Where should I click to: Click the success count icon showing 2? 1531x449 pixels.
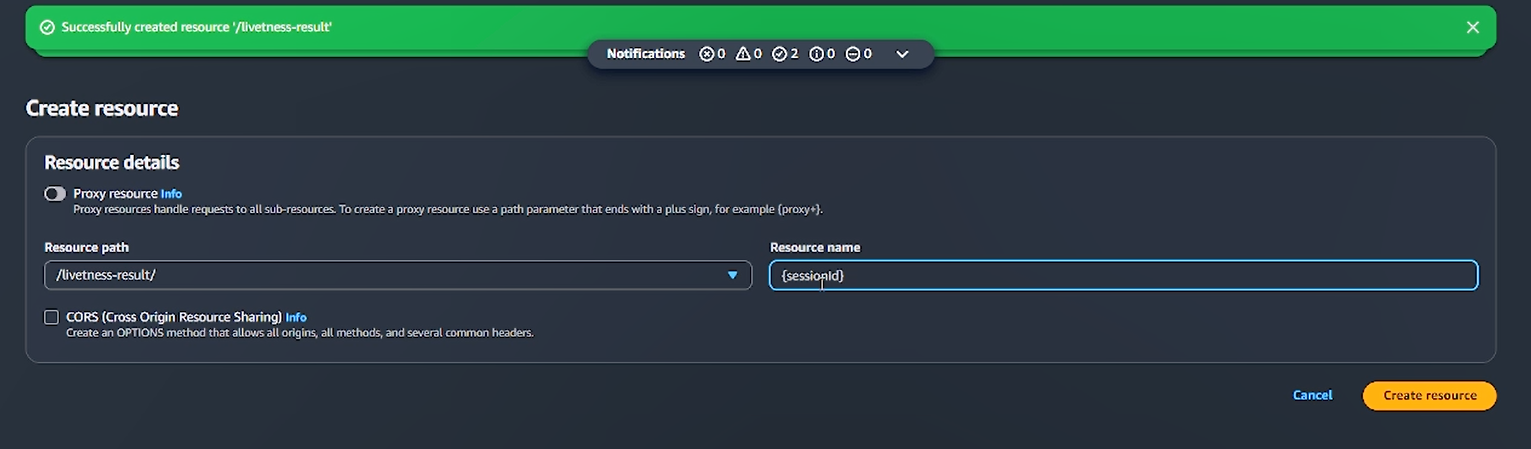pos(780,54)
